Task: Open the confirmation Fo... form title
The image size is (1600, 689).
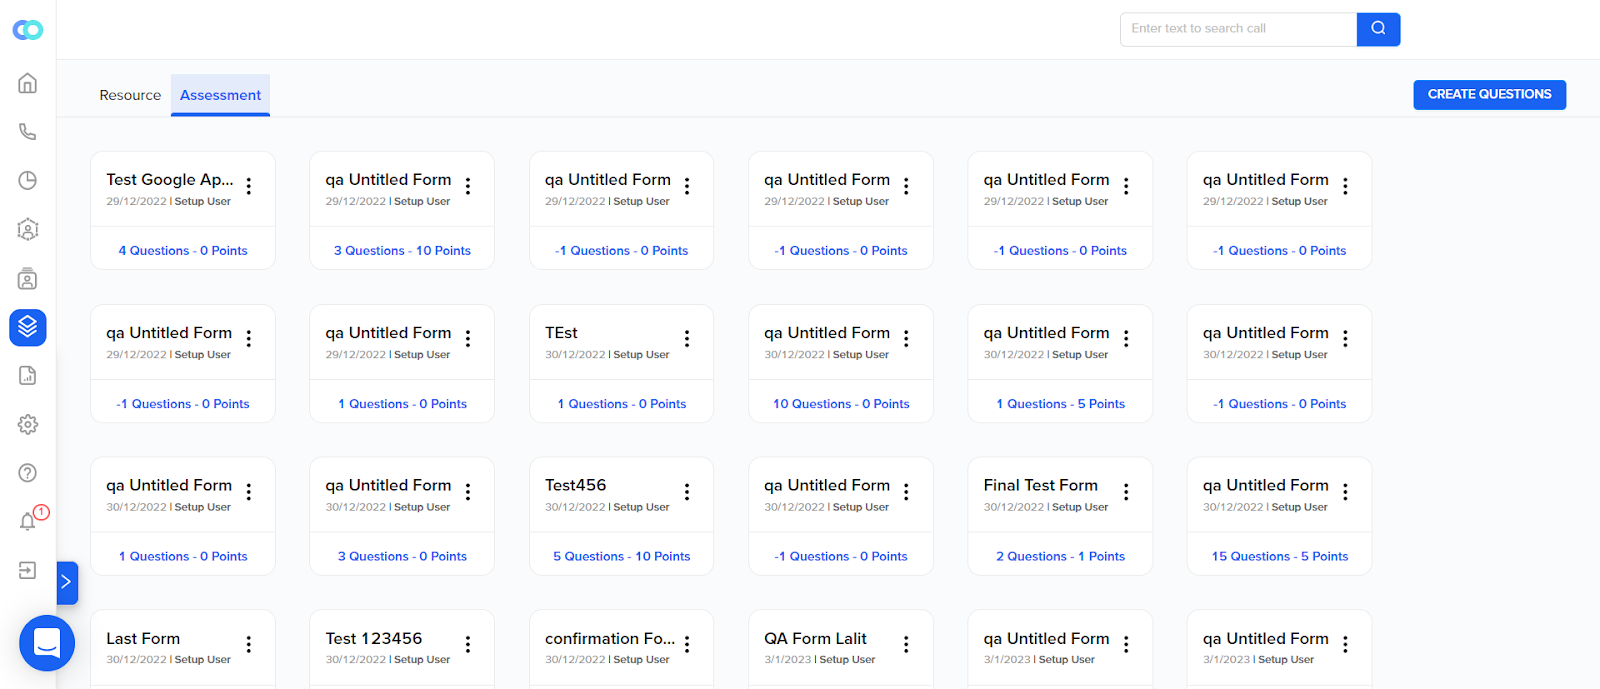Action: tap(610, 639)
